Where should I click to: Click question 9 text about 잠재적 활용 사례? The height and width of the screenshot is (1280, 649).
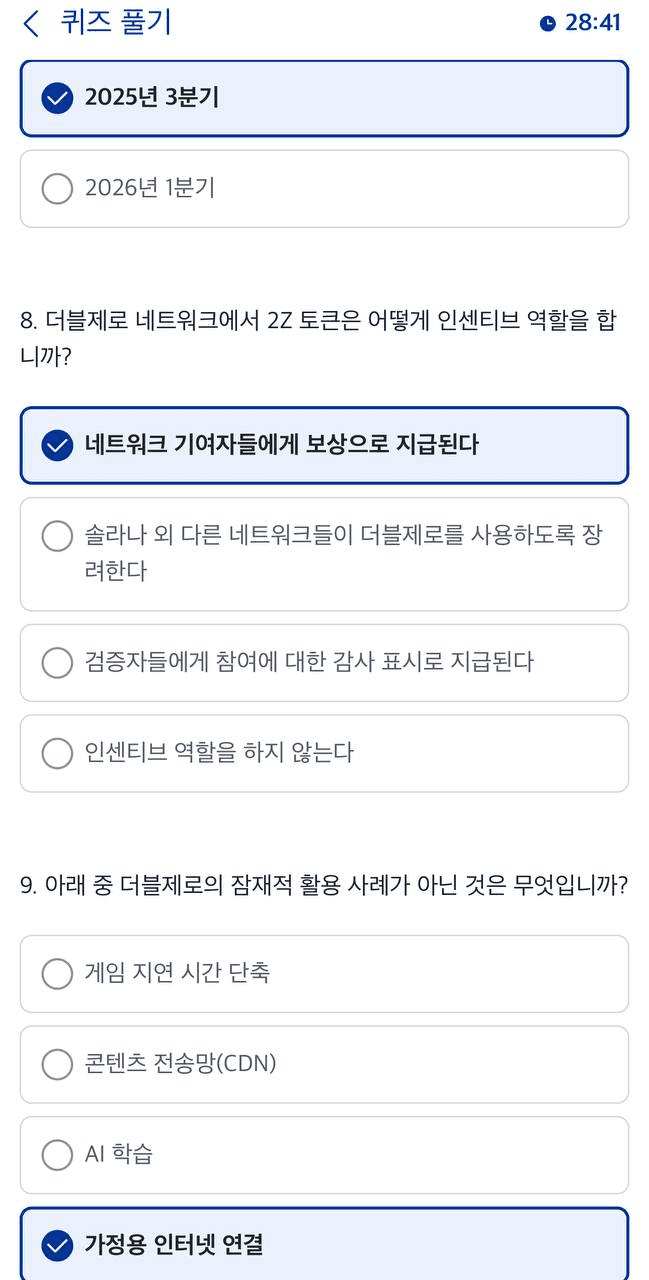click(324, 886)
